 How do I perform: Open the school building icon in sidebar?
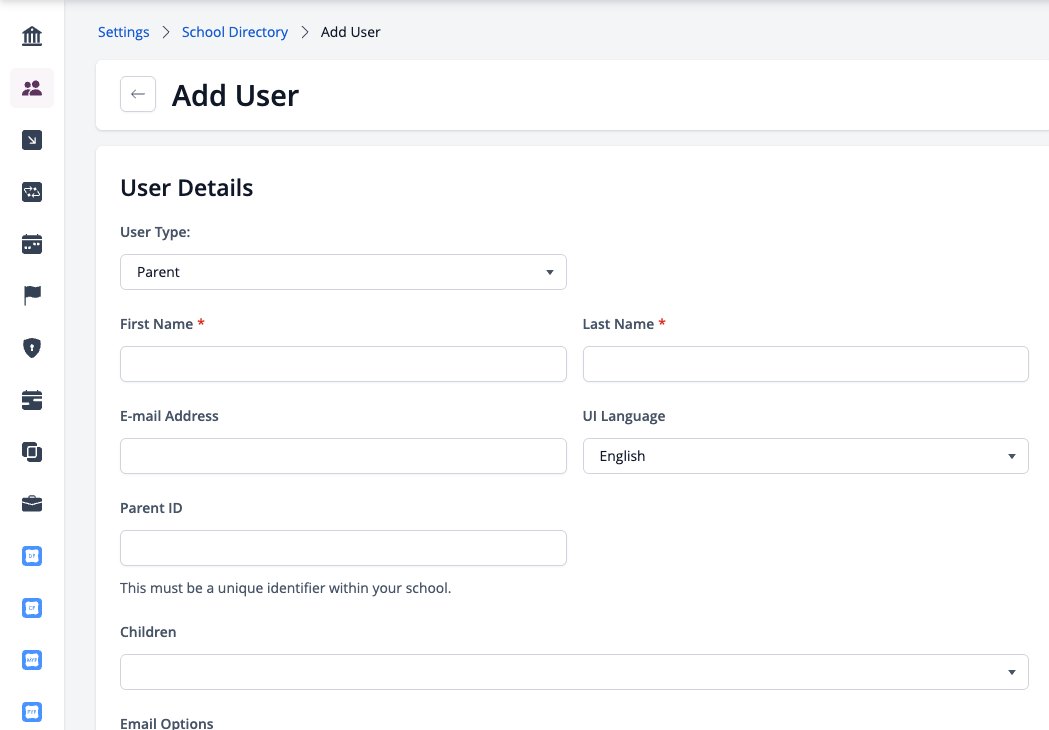pyautogui.click(x=31, y=35)
